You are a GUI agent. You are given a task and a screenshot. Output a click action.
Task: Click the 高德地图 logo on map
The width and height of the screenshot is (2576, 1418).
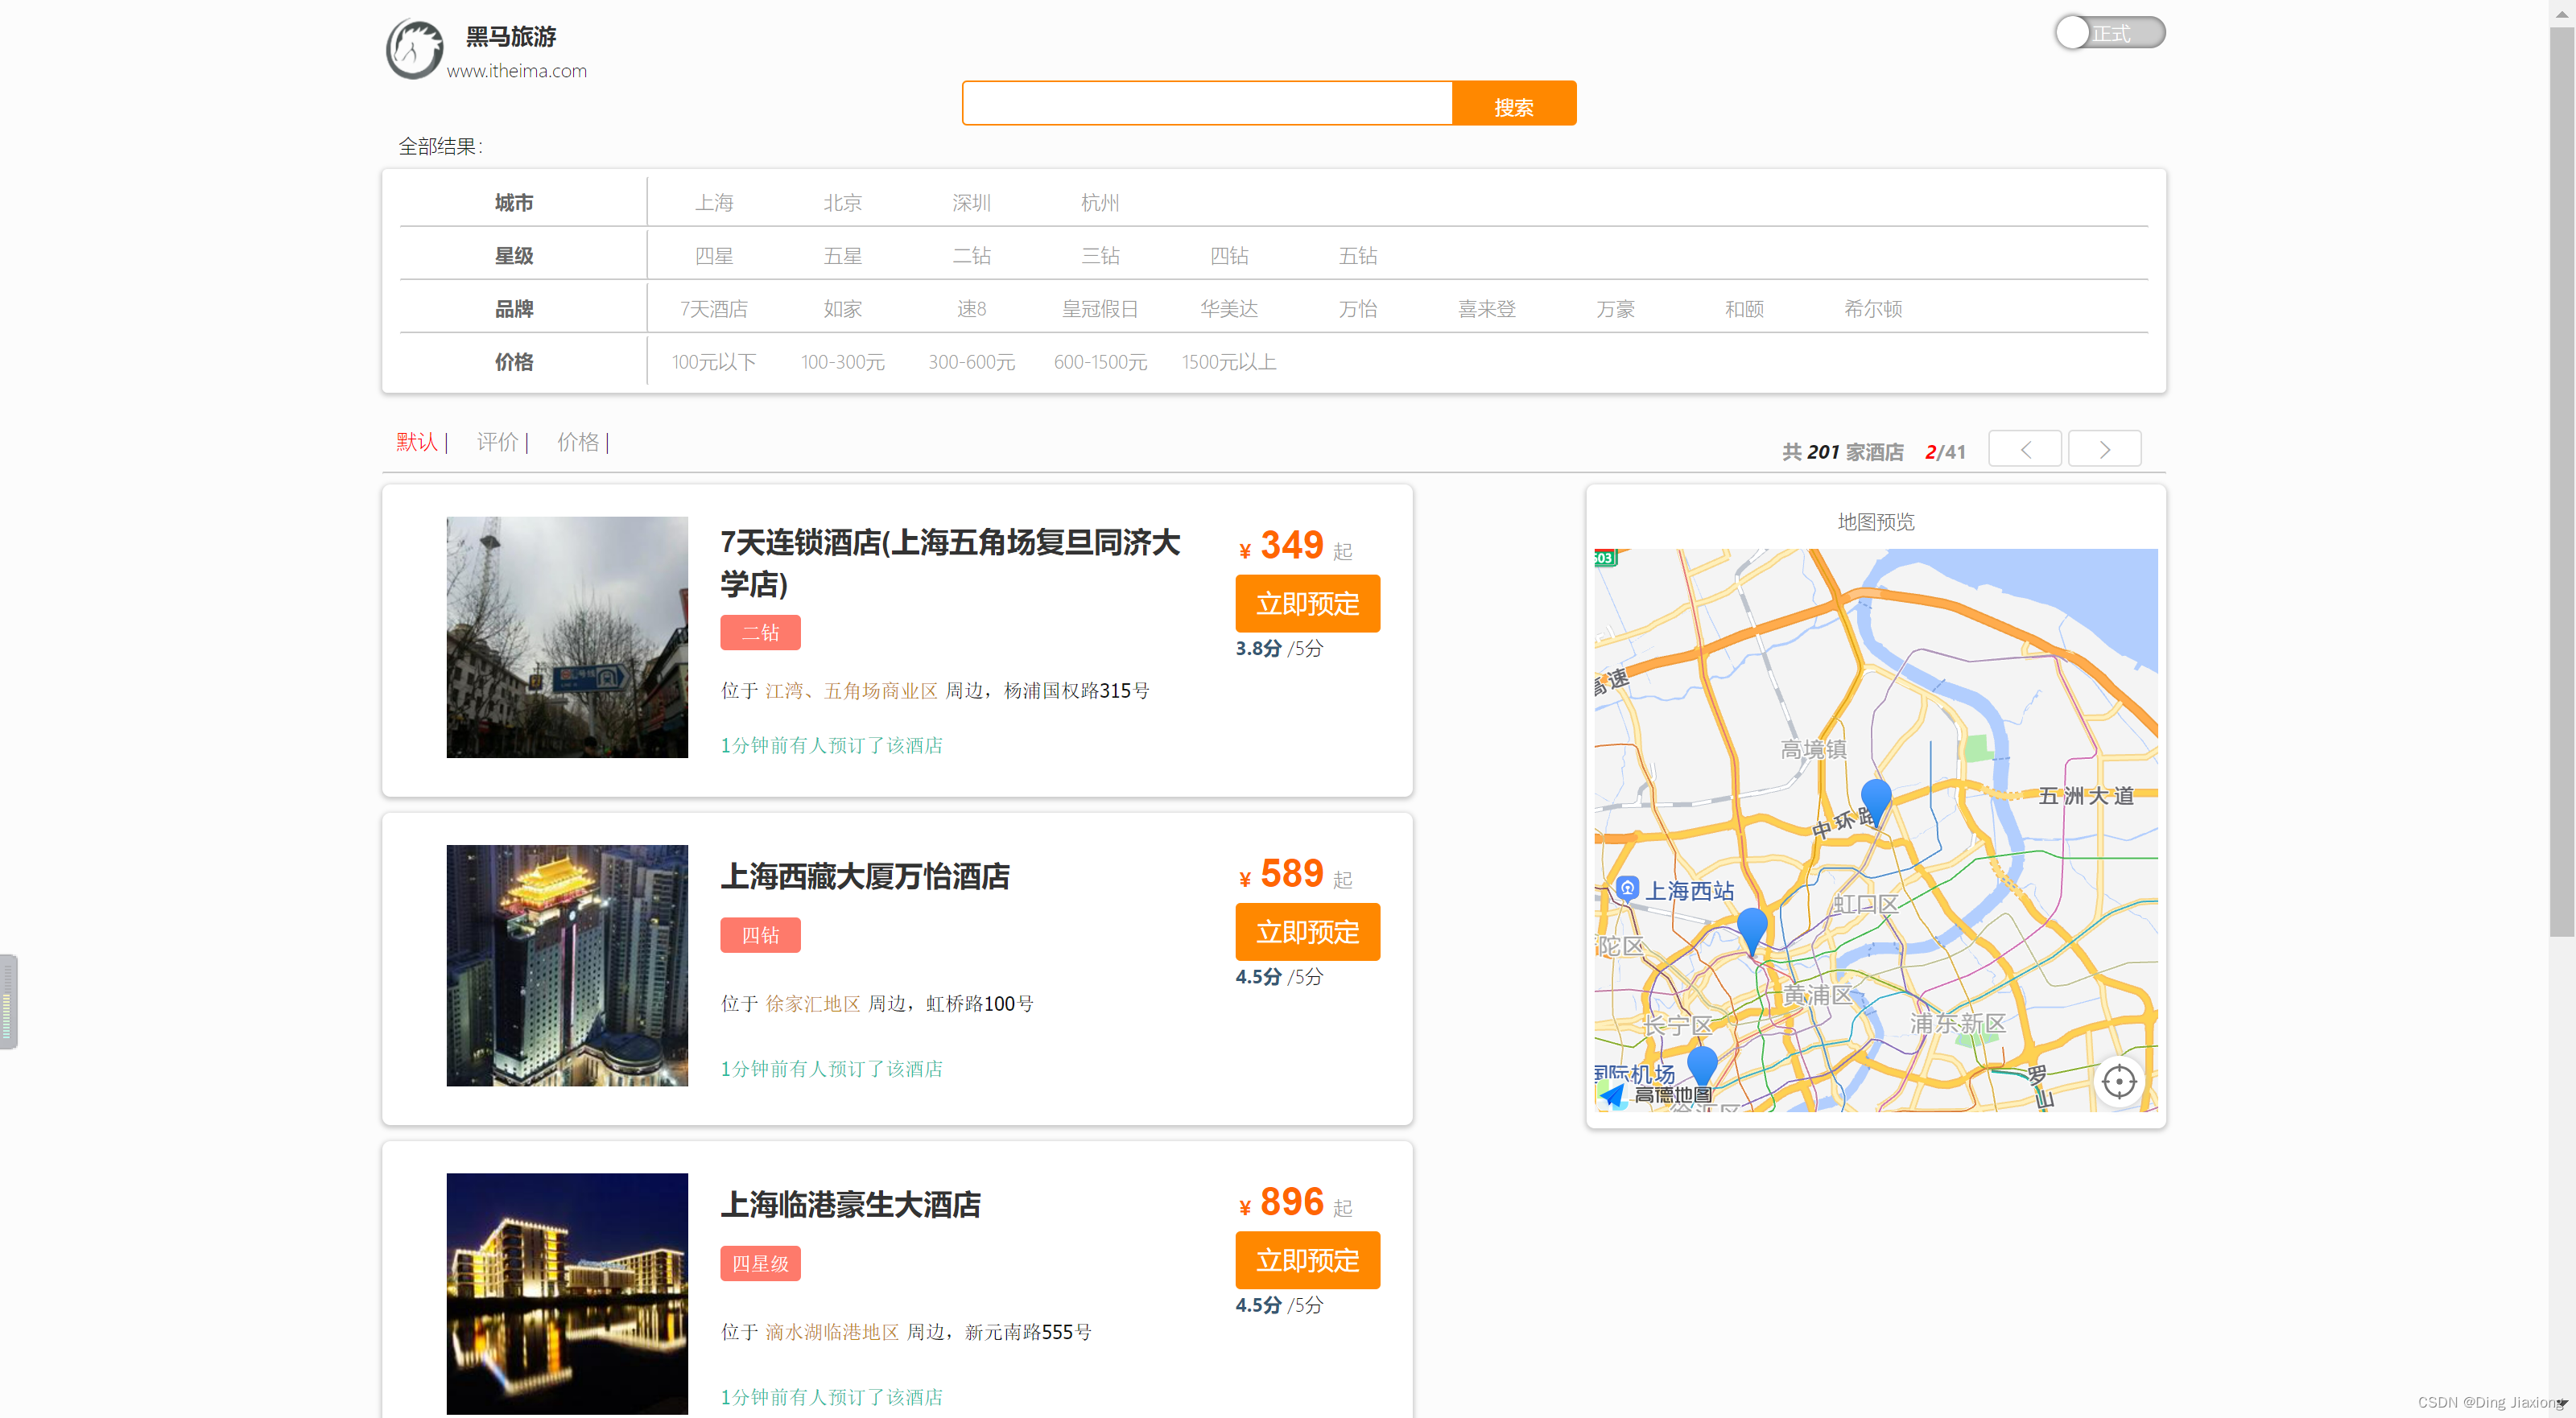[x=1655, y=1095]
